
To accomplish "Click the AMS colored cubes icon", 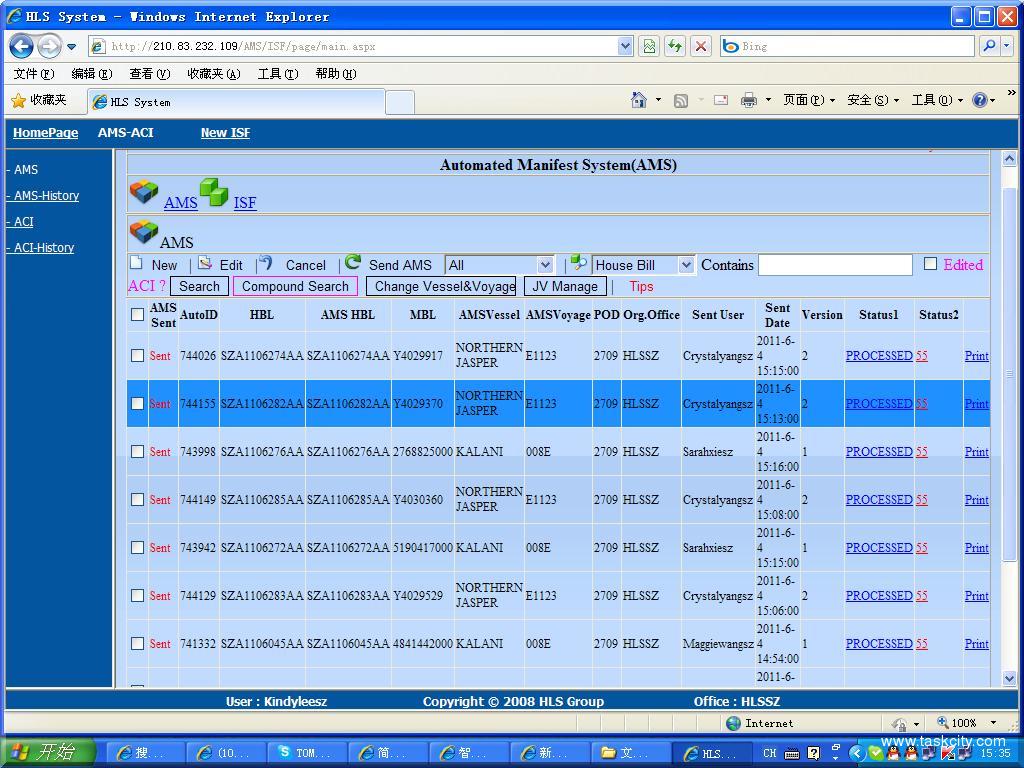I will pos(144,192).
